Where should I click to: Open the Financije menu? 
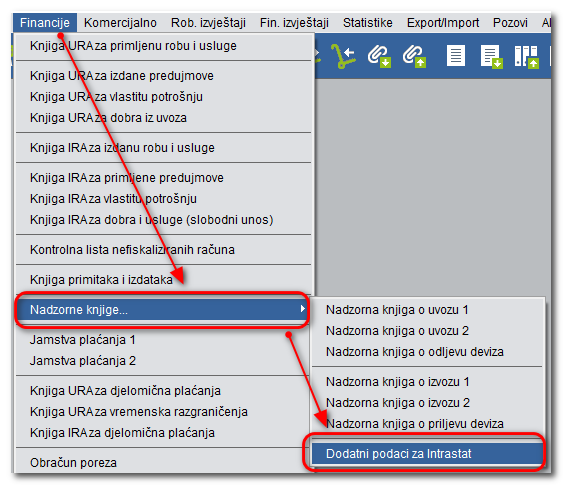coord(45,23)
